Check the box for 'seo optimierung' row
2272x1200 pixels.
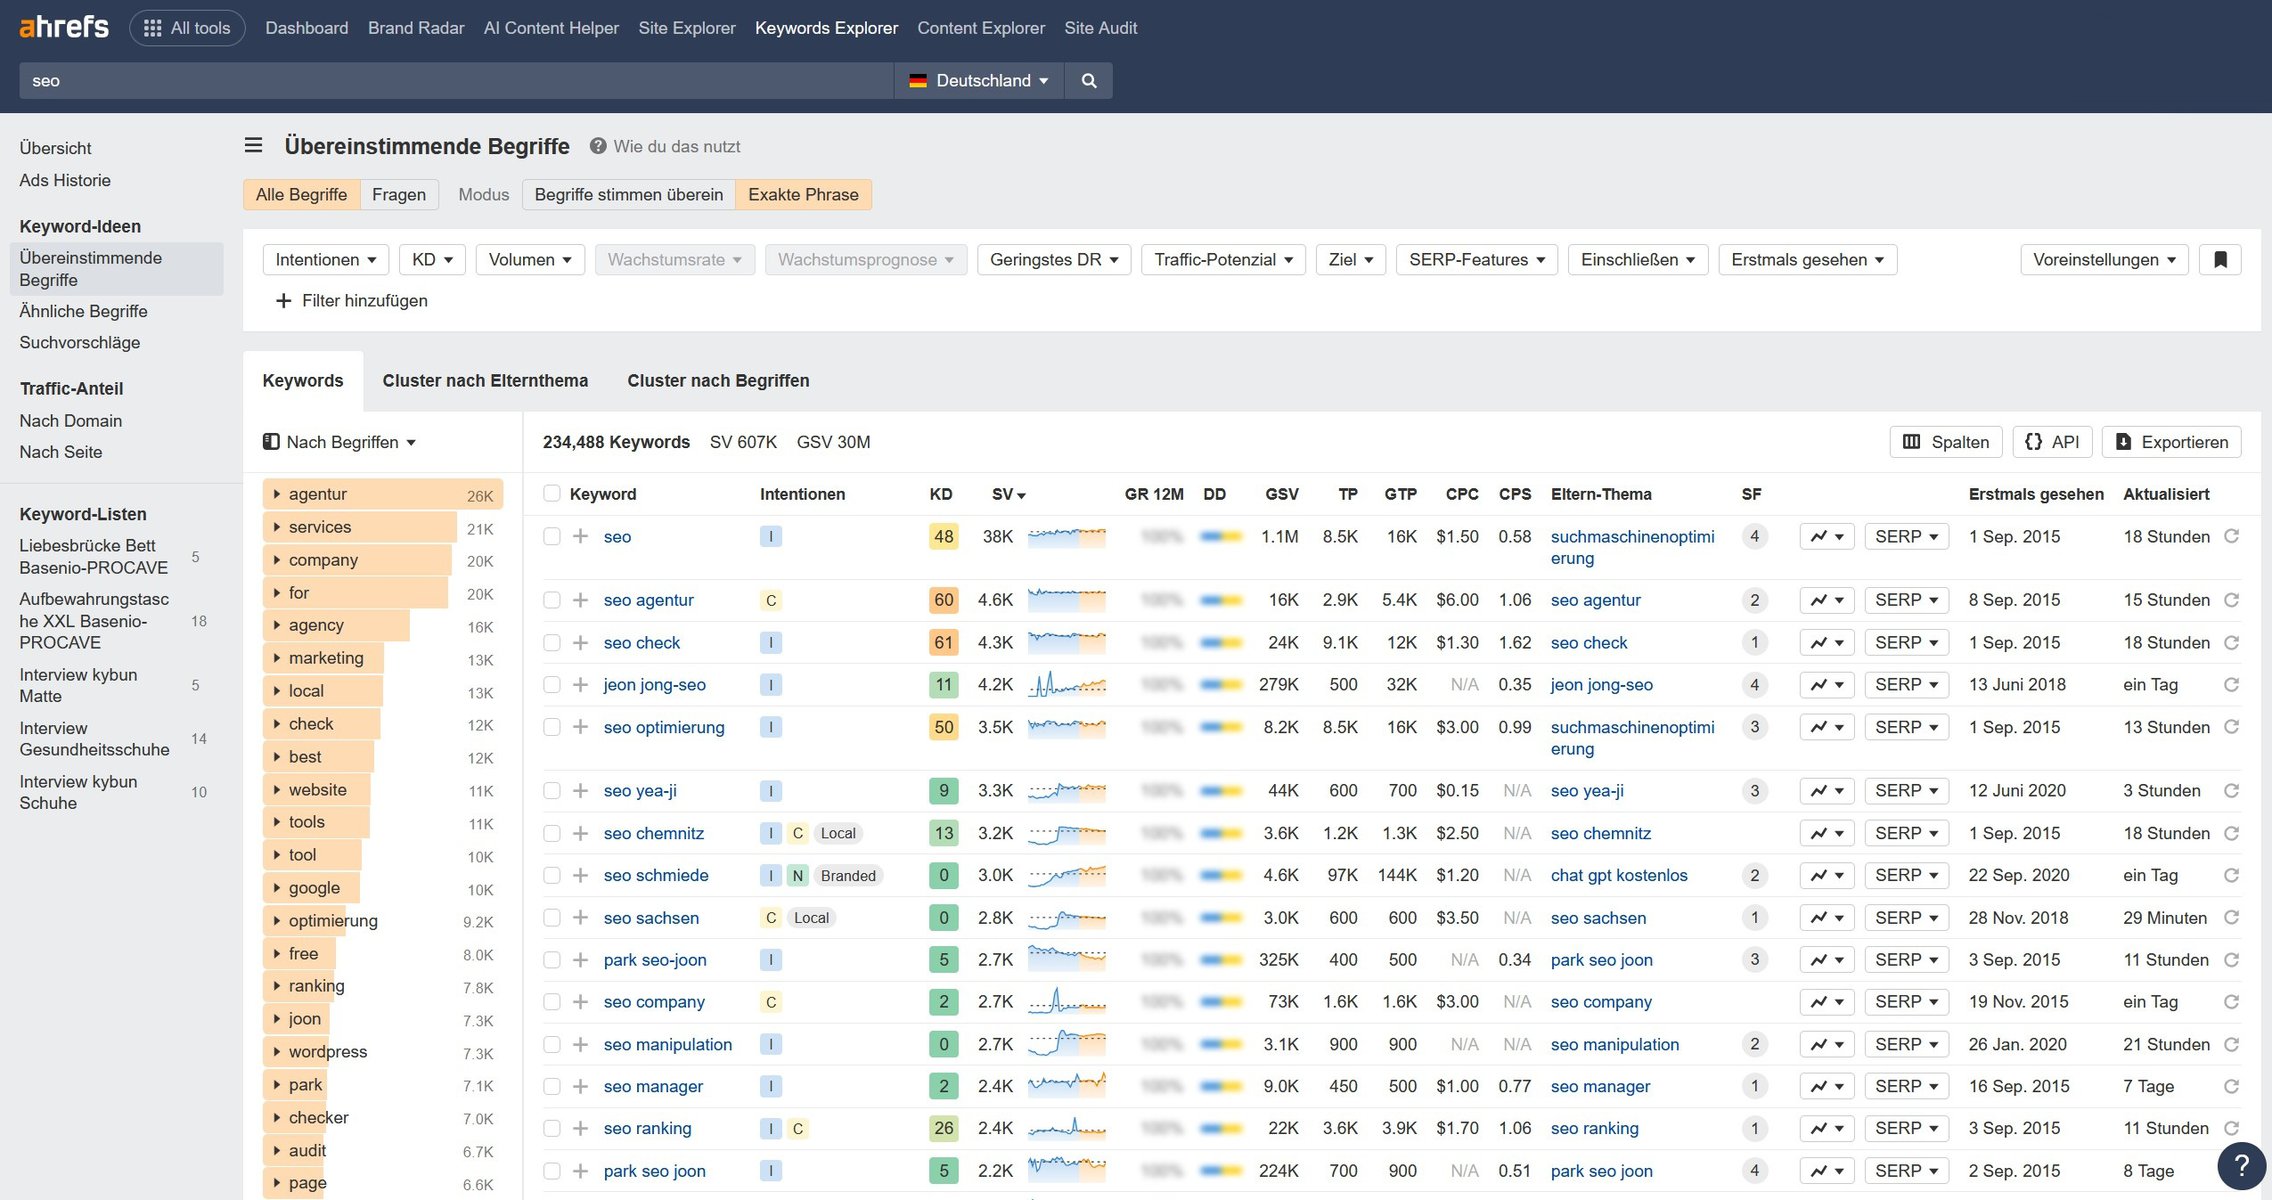552,728
